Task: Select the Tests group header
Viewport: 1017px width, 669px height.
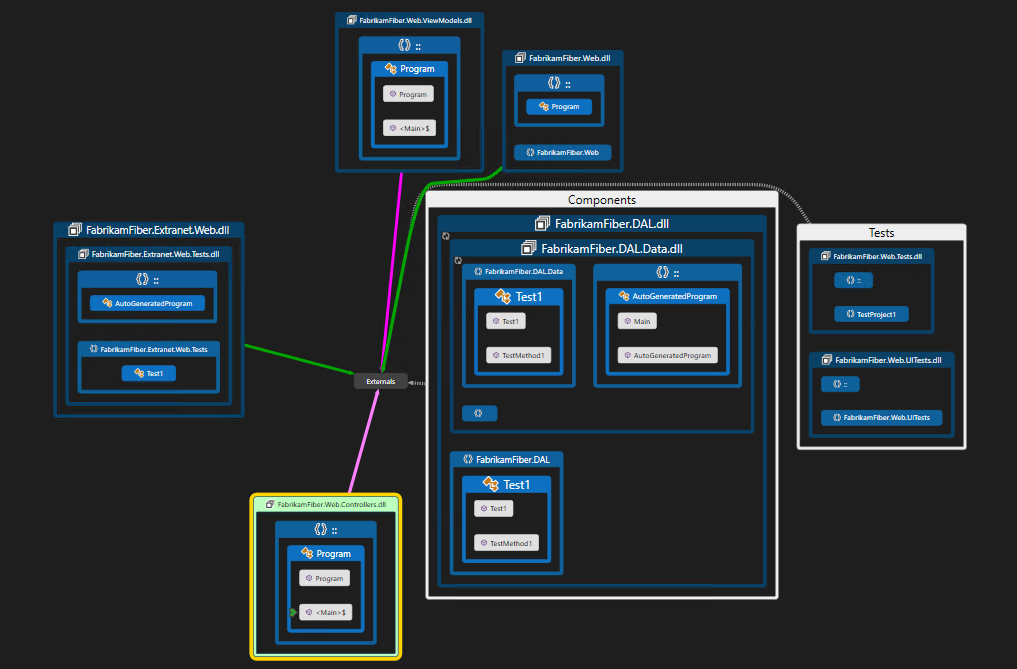Action: pyautogui.click(x=881, y=232)
